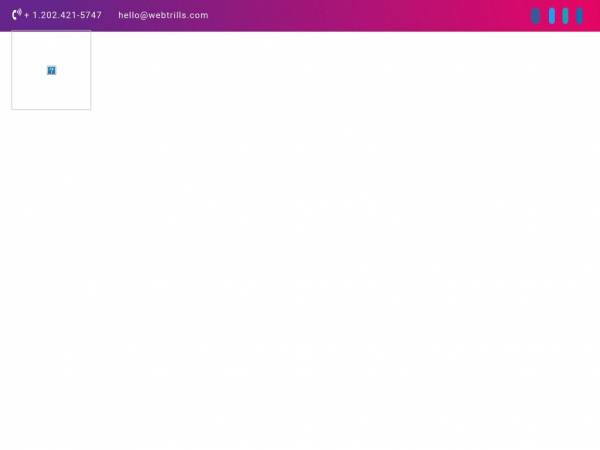
Task: Open the last blue social icon
Action: tap(580, 16)
